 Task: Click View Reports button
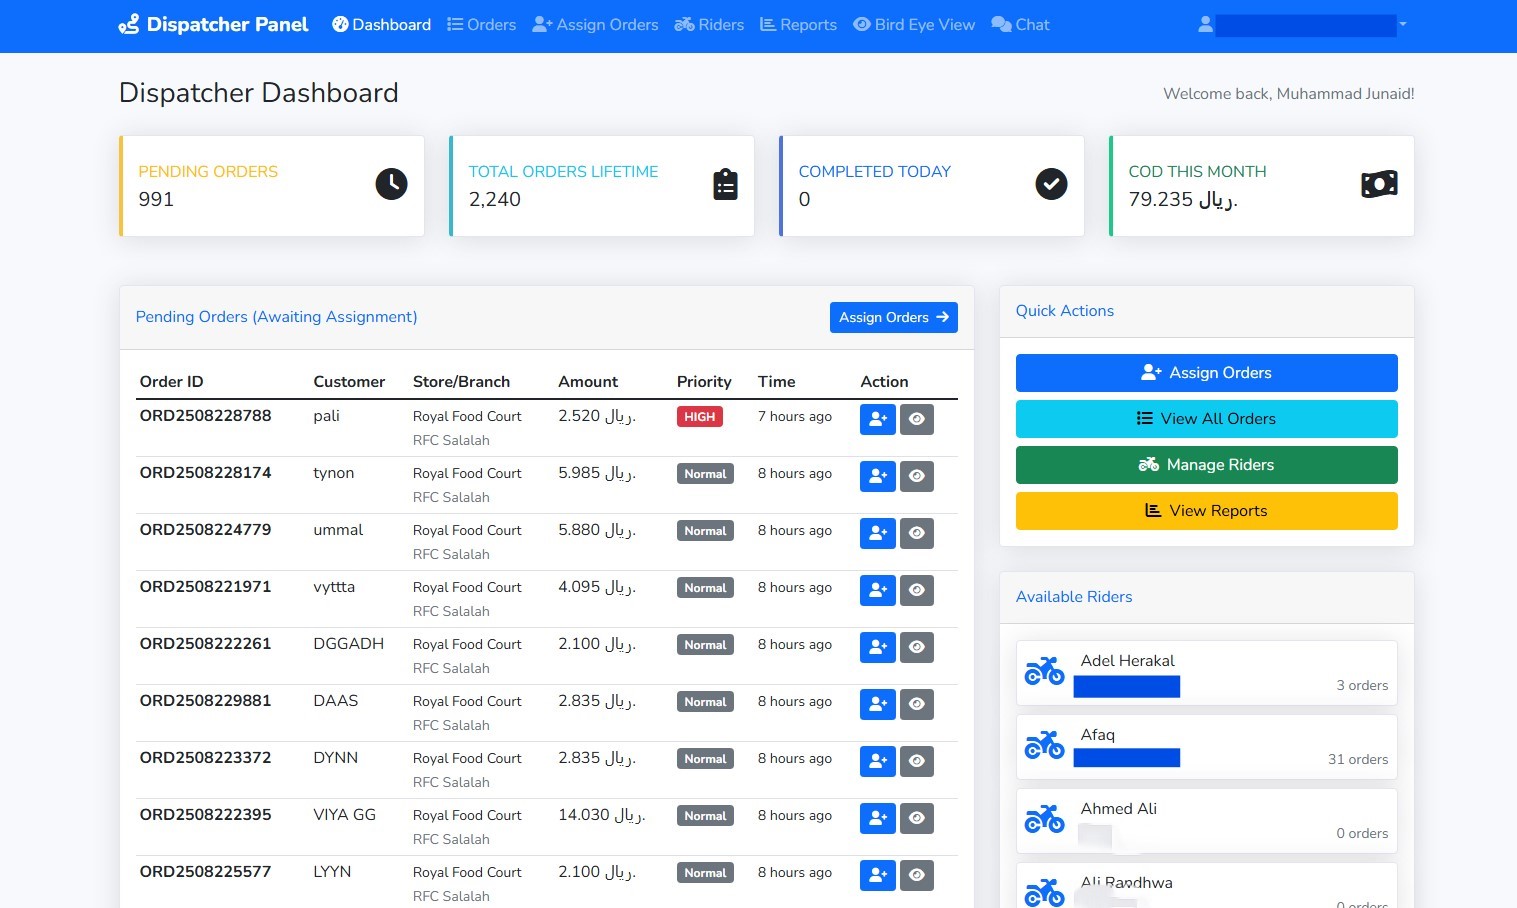click(x=1207, y=511)
